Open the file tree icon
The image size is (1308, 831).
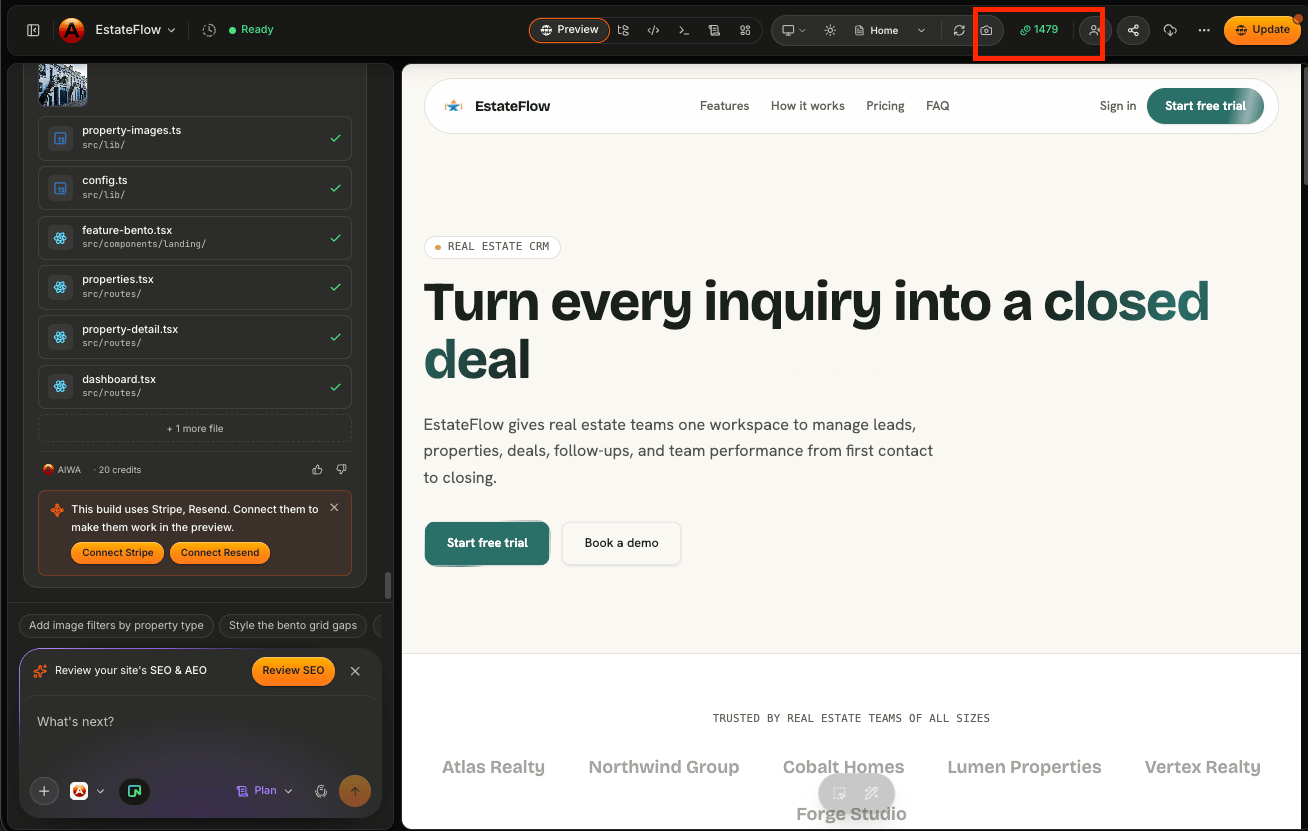coord(623,30)
